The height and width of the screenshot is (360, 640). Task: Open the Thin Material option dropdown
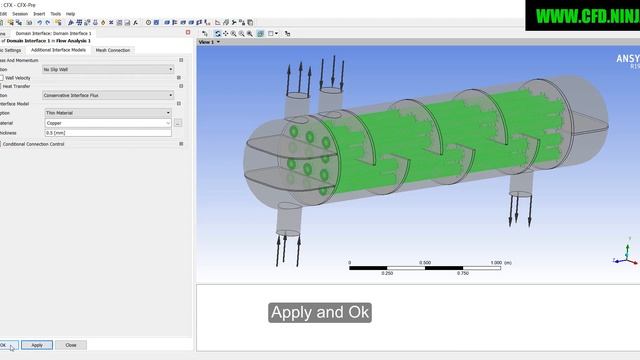(x=108, y=113)
